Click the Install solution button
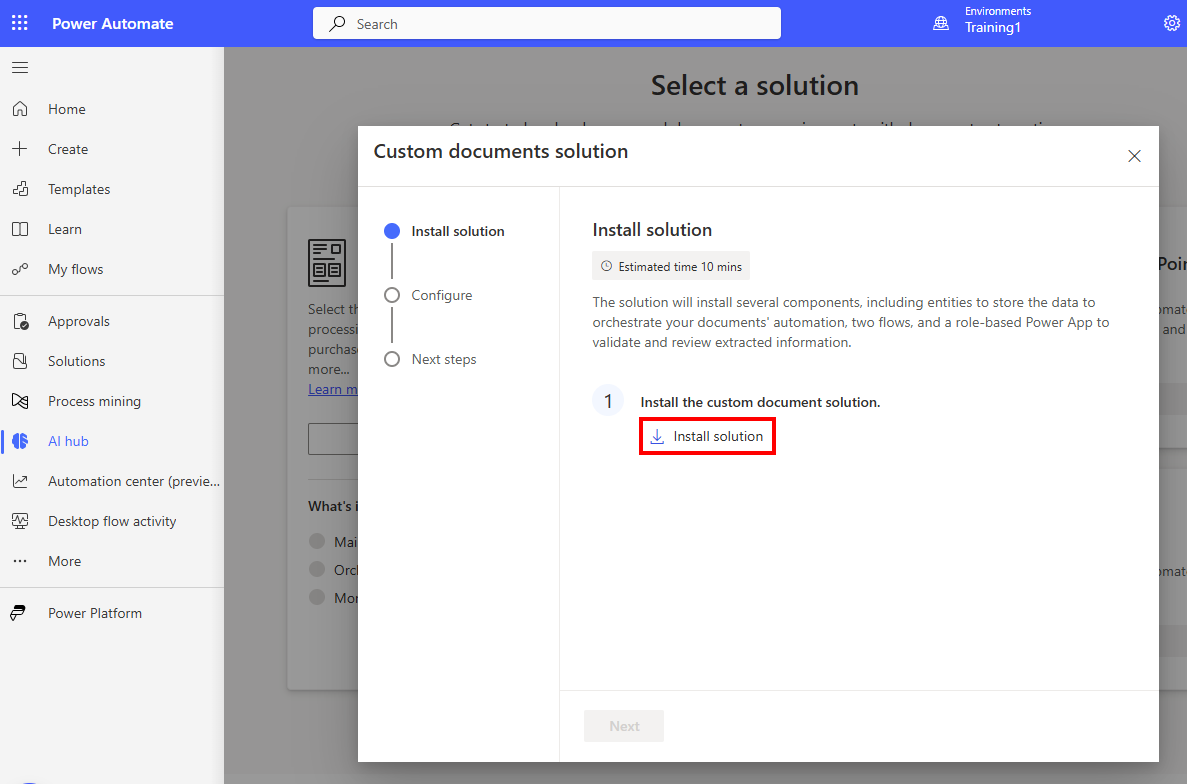 click(707, 437)
